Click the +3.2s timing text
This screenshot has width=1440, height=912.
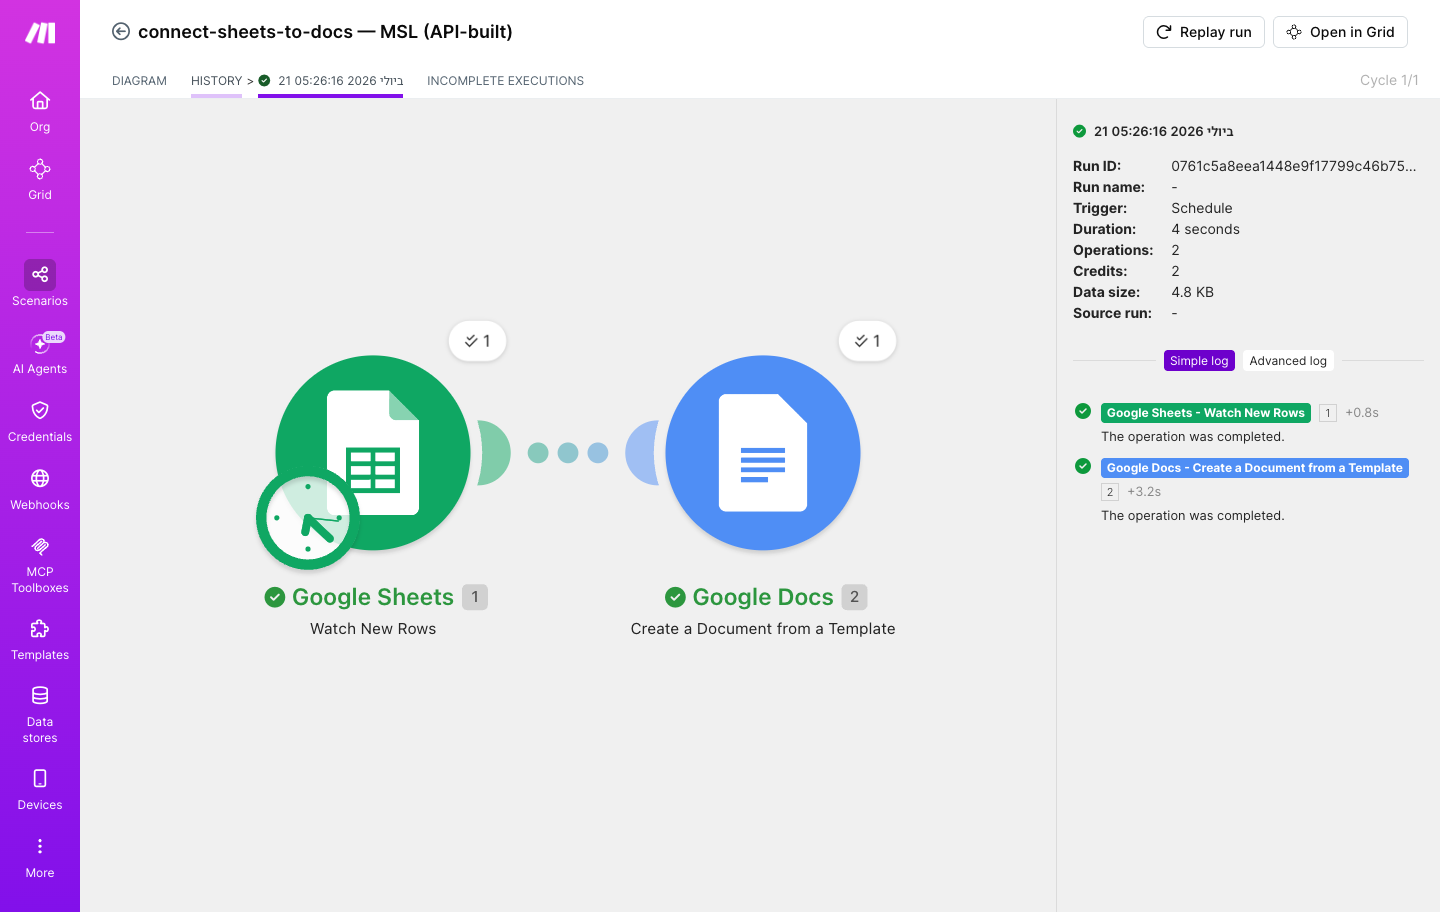1144,492
